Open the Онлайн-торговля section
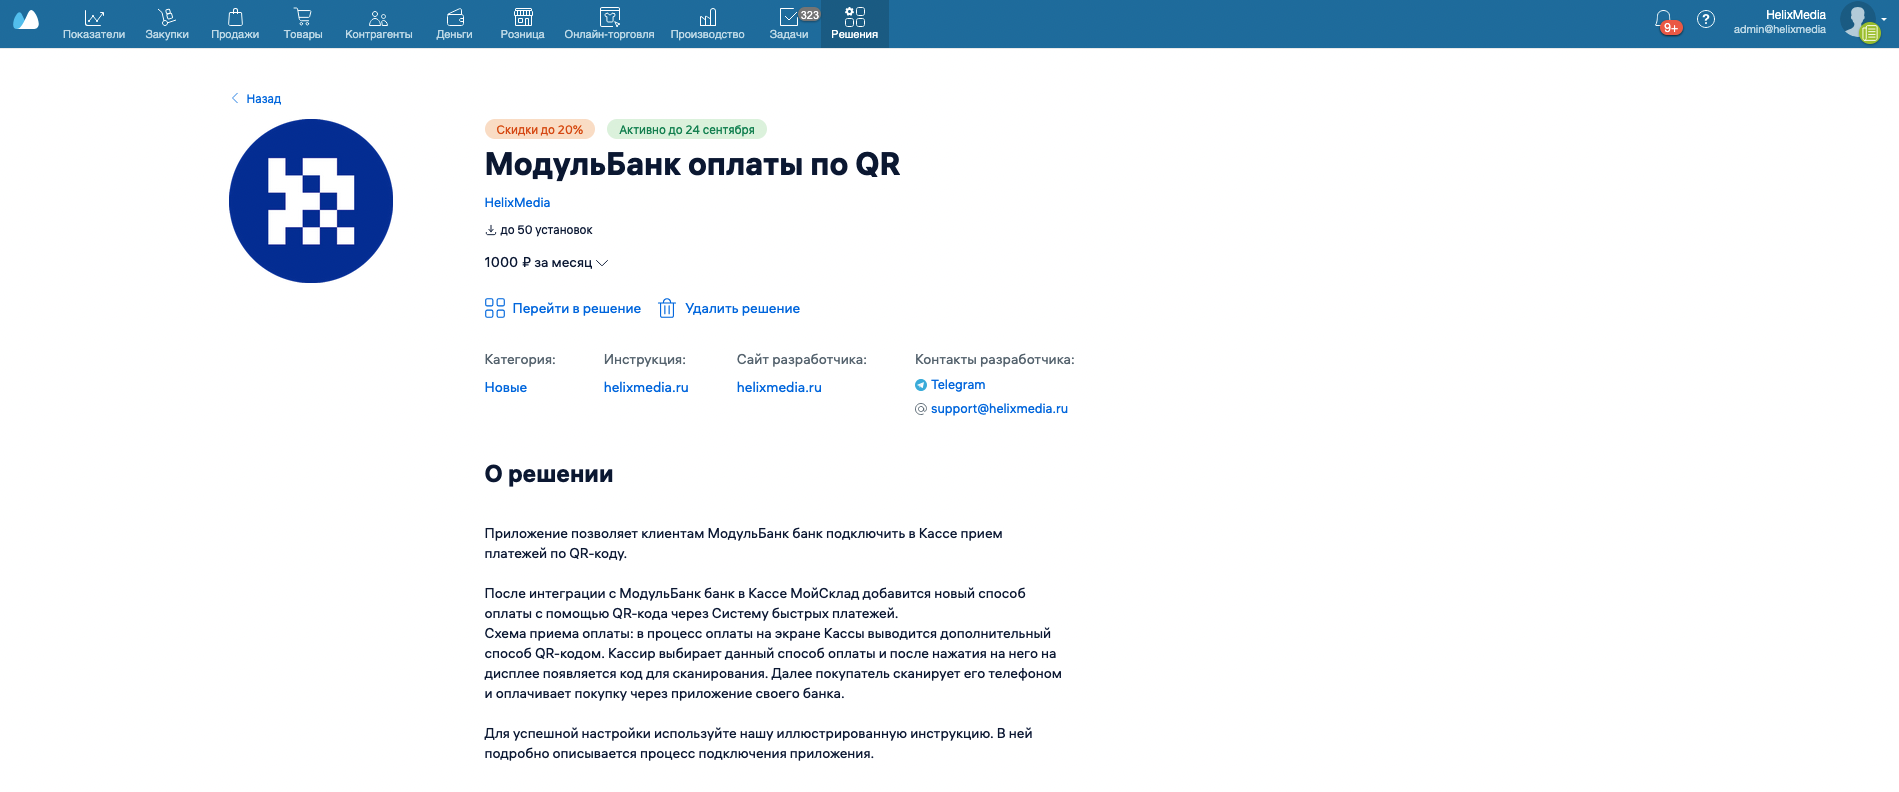 pyautogui.click(x=610, y=24)
